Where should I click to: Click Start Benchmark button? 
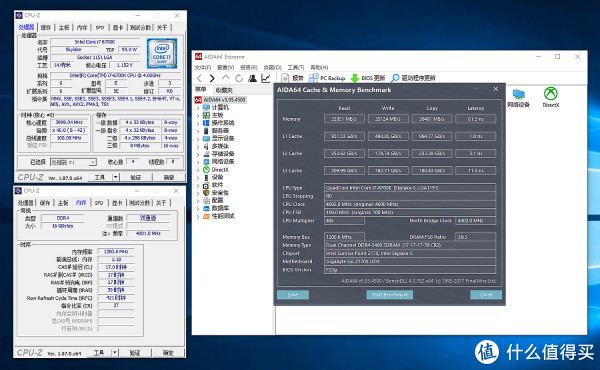click(390, 295)
